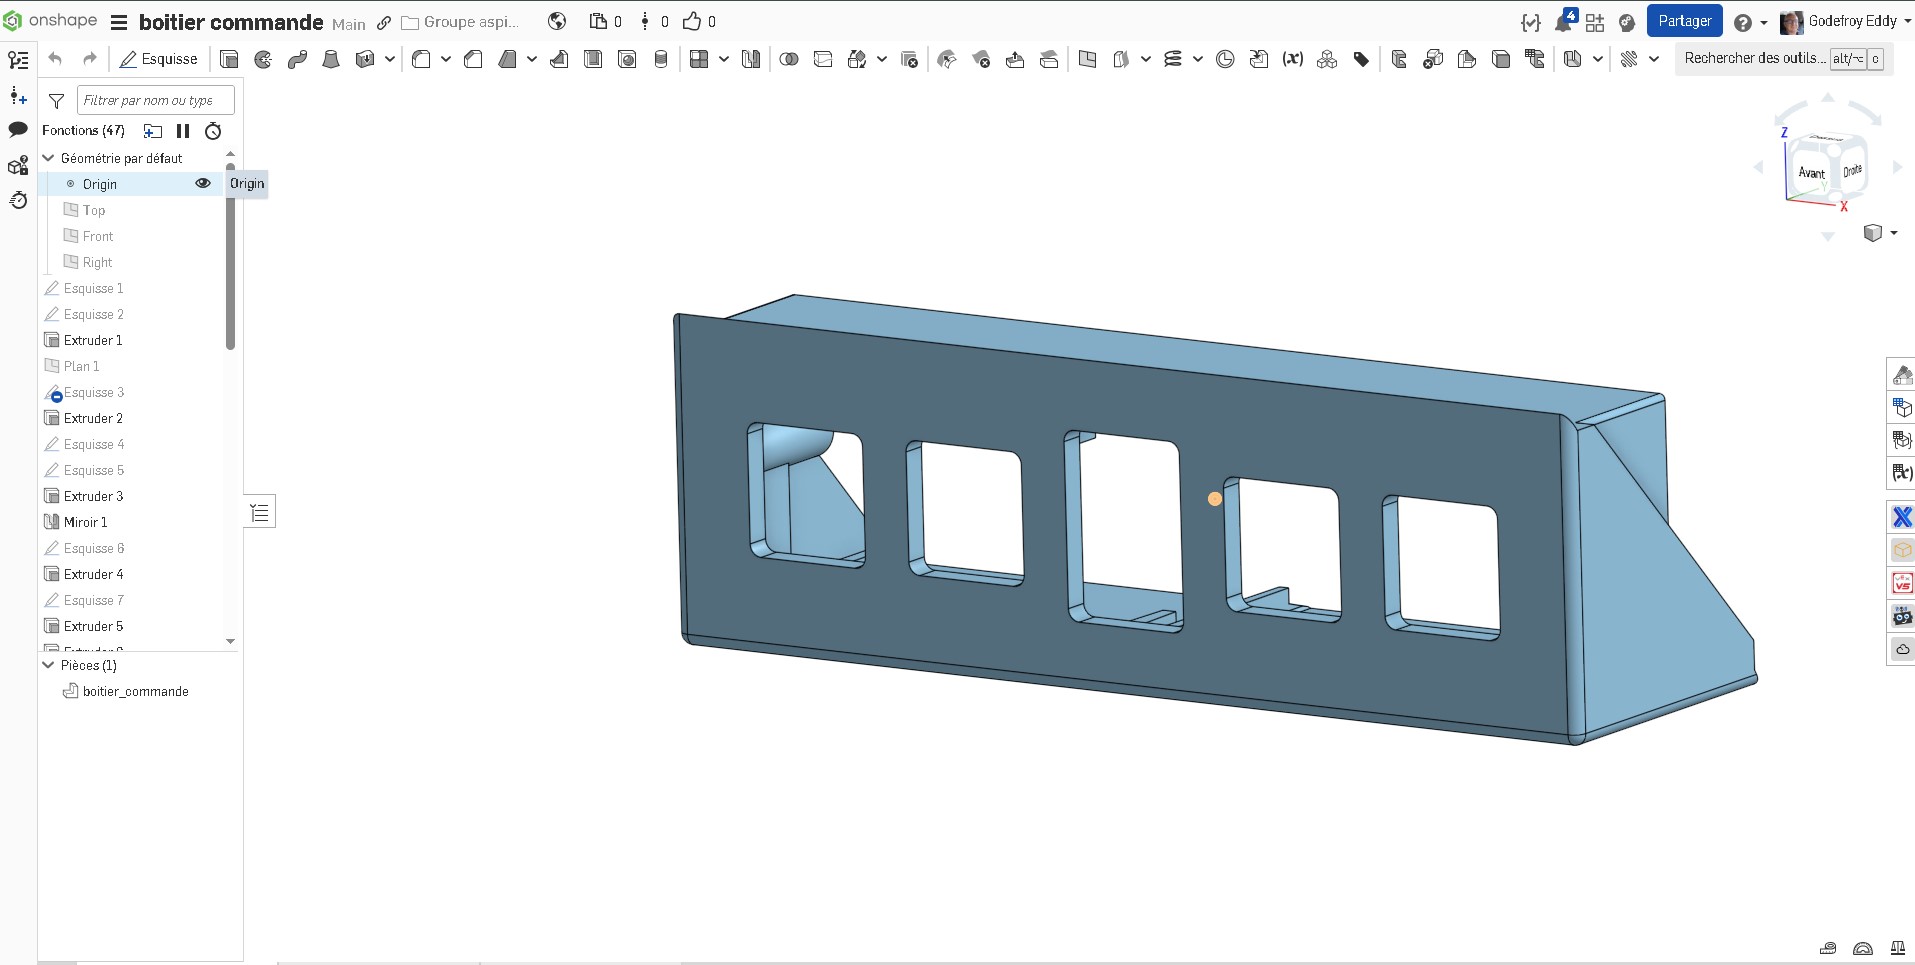The height and width of the screenshot is (965, 1915).
Task: Select the boitier_commande part
Action: [x=135, y=691]
